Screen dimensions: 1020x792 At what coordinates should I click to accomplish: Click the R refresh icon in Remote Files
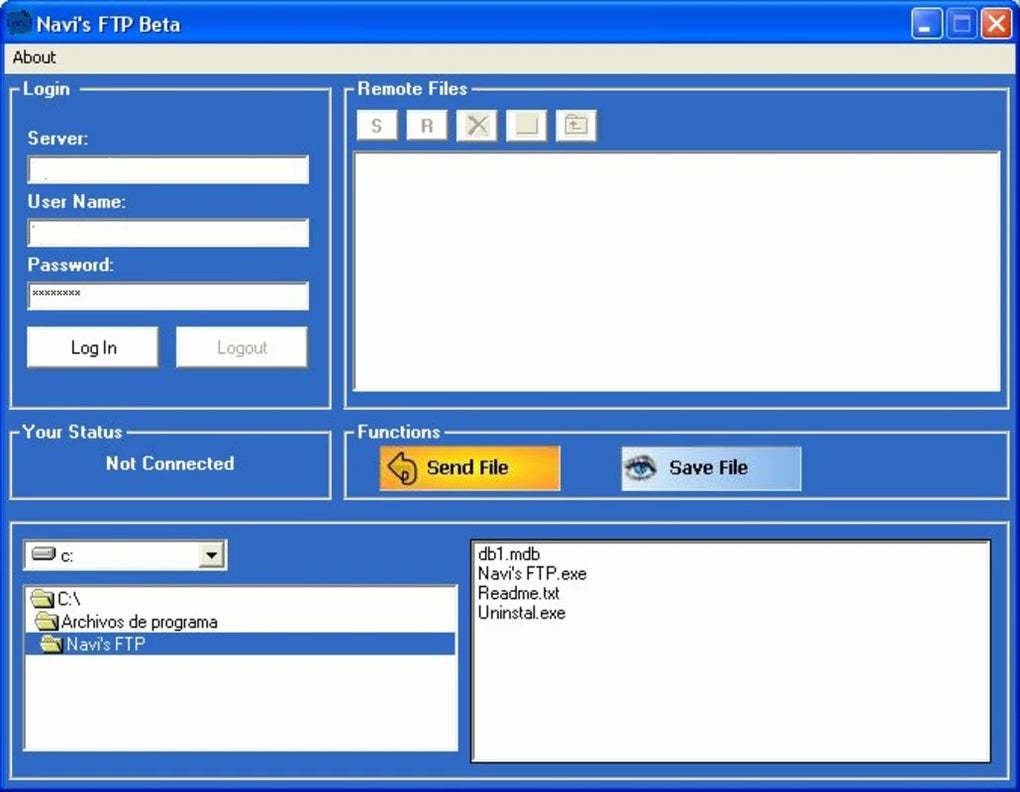pyautogui.click(x=426, y=124)
